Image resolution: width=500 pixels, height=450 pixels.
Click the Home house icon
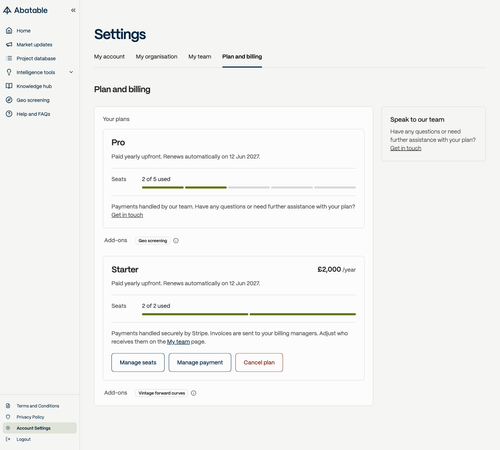tap(9, 31)
